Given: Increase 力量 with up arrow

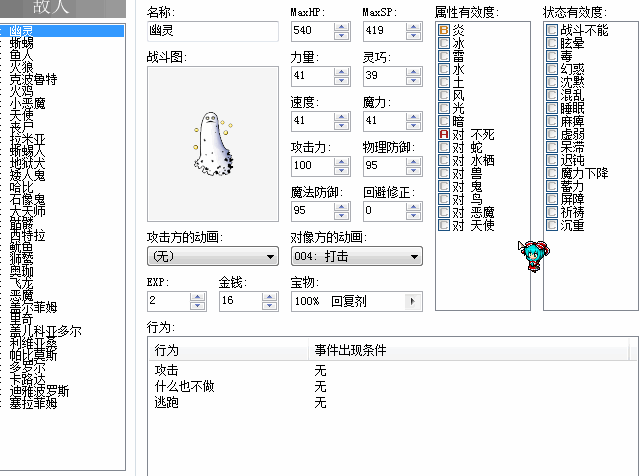Looking at the screenshot, I should pos(342,72).
